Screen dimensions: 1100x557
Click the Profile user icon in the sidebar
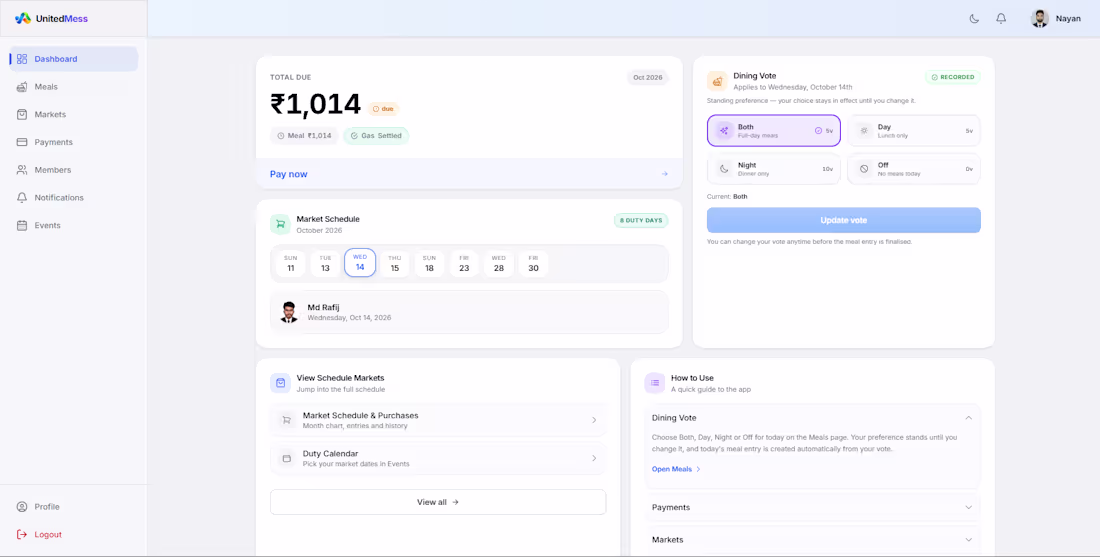tap(22, 506)
